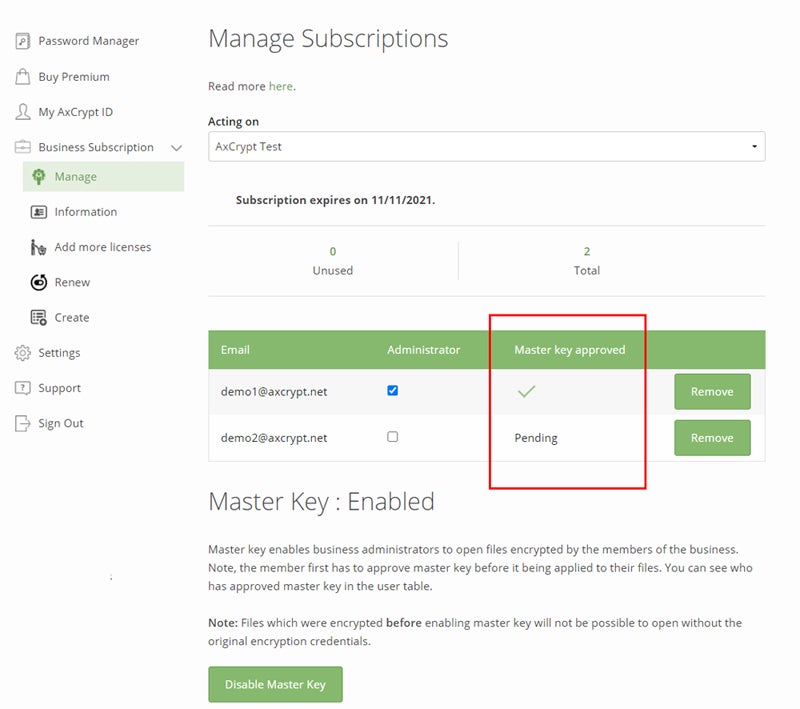
Task: Click the Disable Master Key button
Action: click(x=275, y=684)
